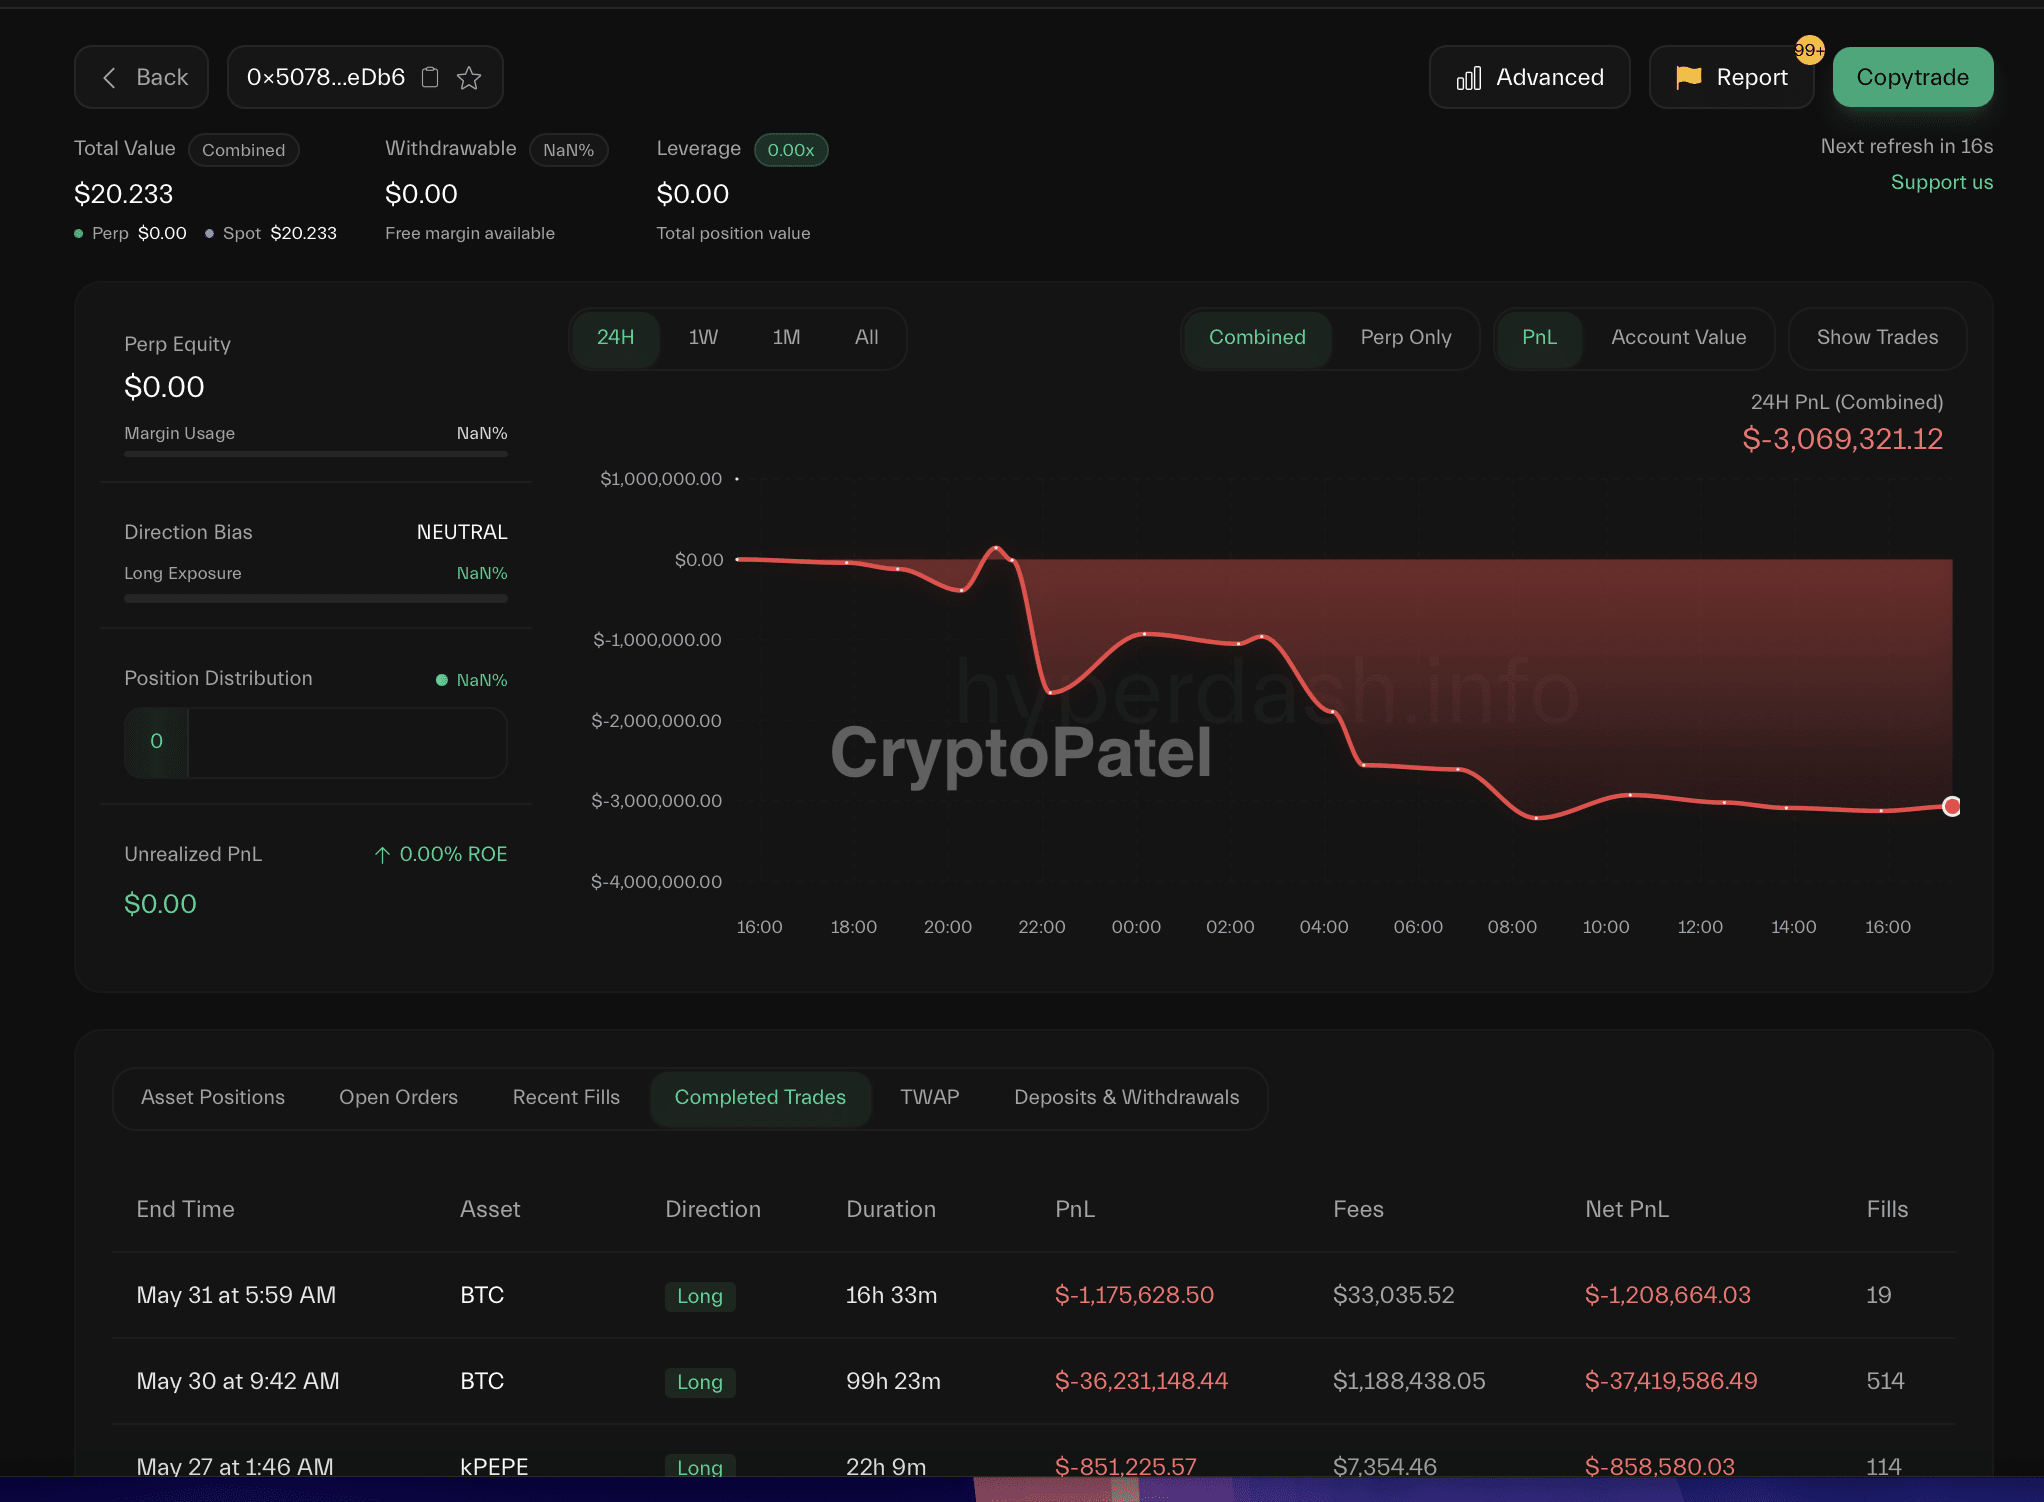Image resolution: width=2044 pixels, height=1502 pixels.
Task: Click the Advanced bar chart icon
Action: tap(1468, 78)
